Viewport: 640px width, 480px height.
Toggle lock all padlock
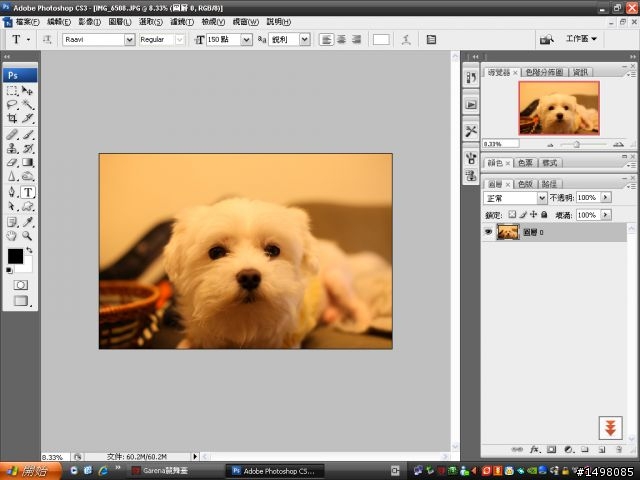coord(544,214)
